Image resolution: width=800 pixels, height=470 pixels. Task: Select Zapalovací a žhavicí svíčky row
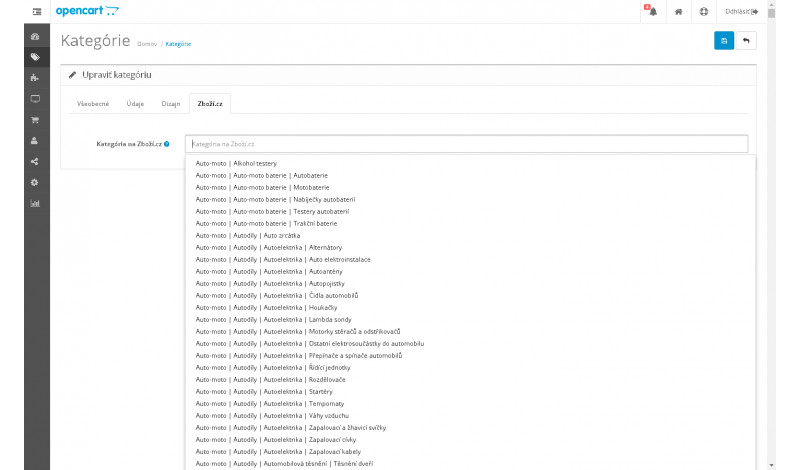click(x=470, y=428)
